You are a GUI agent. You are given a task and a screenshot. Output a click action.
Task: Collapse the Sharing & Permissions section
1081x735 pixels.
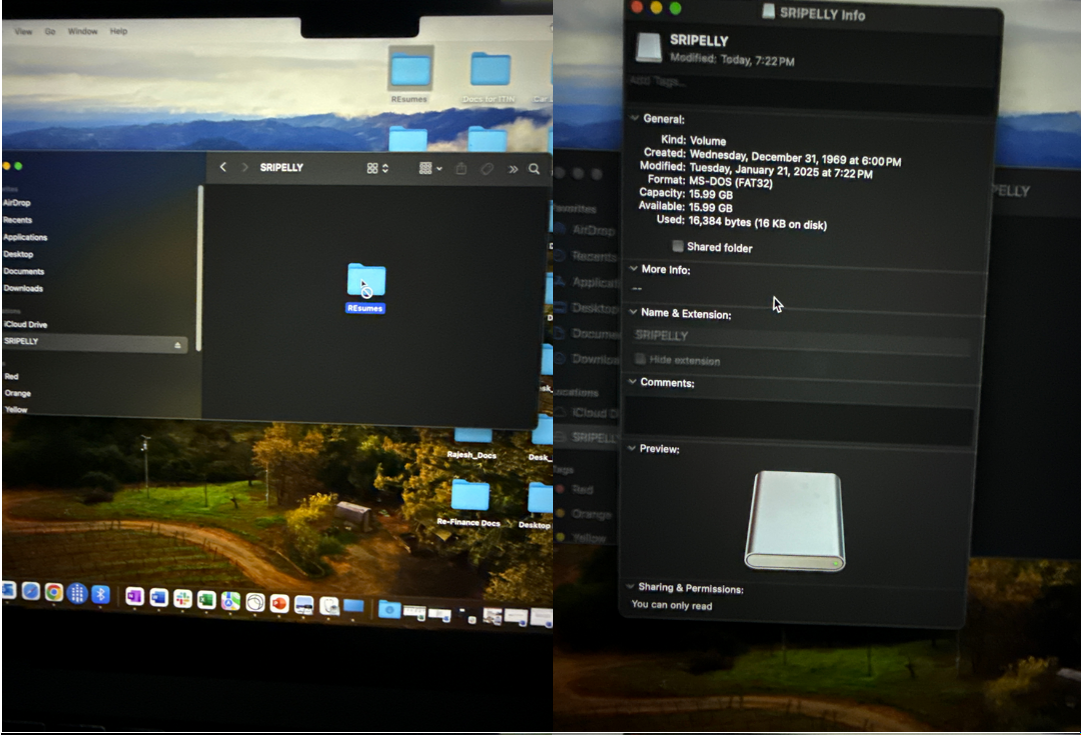click(630, 586)
